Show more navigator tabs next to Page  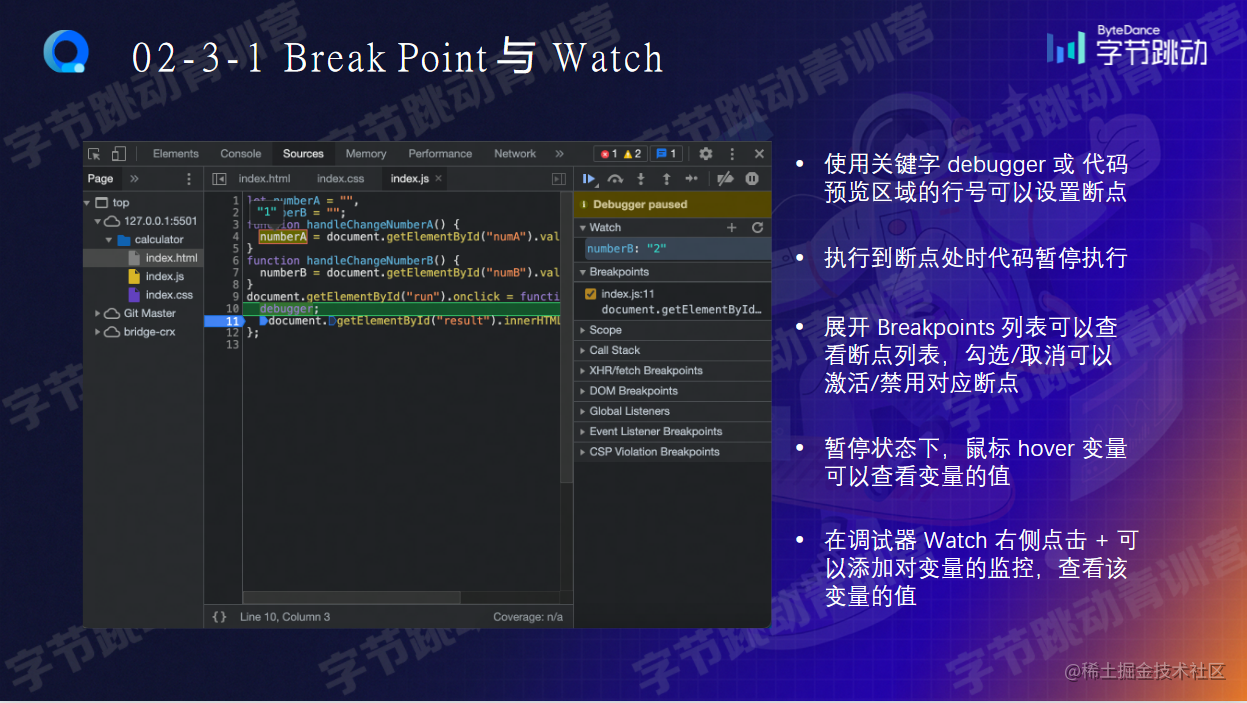[134, 179]
